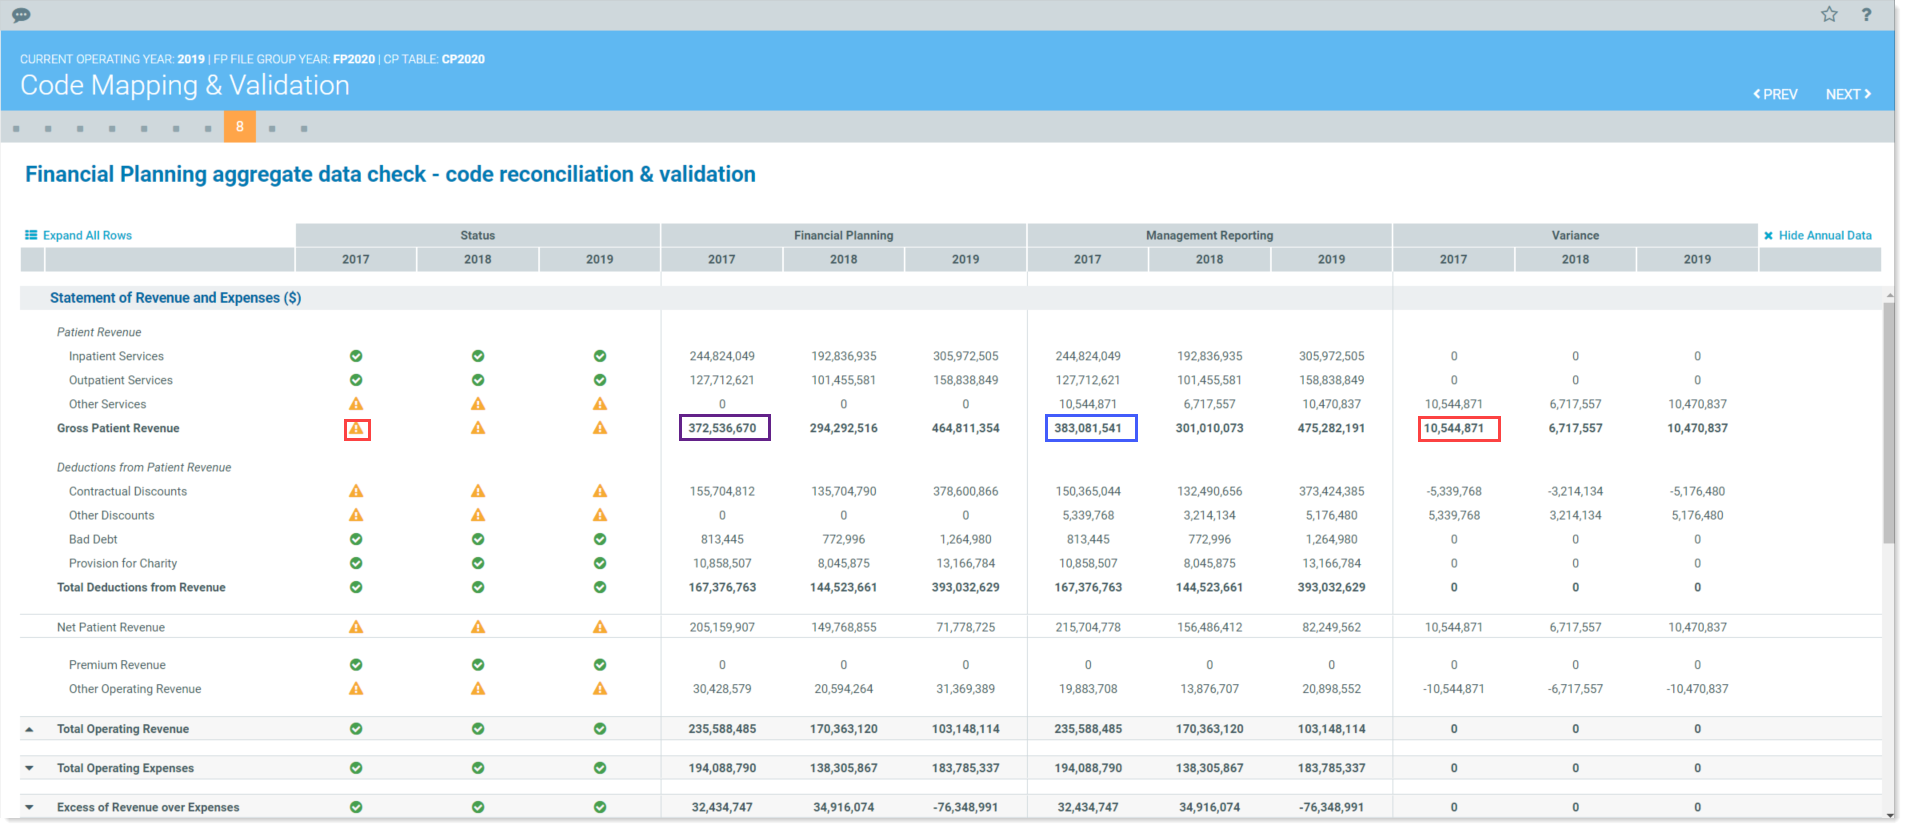Click Statement of Revenue and Expenses ($) header

(175, 298)
